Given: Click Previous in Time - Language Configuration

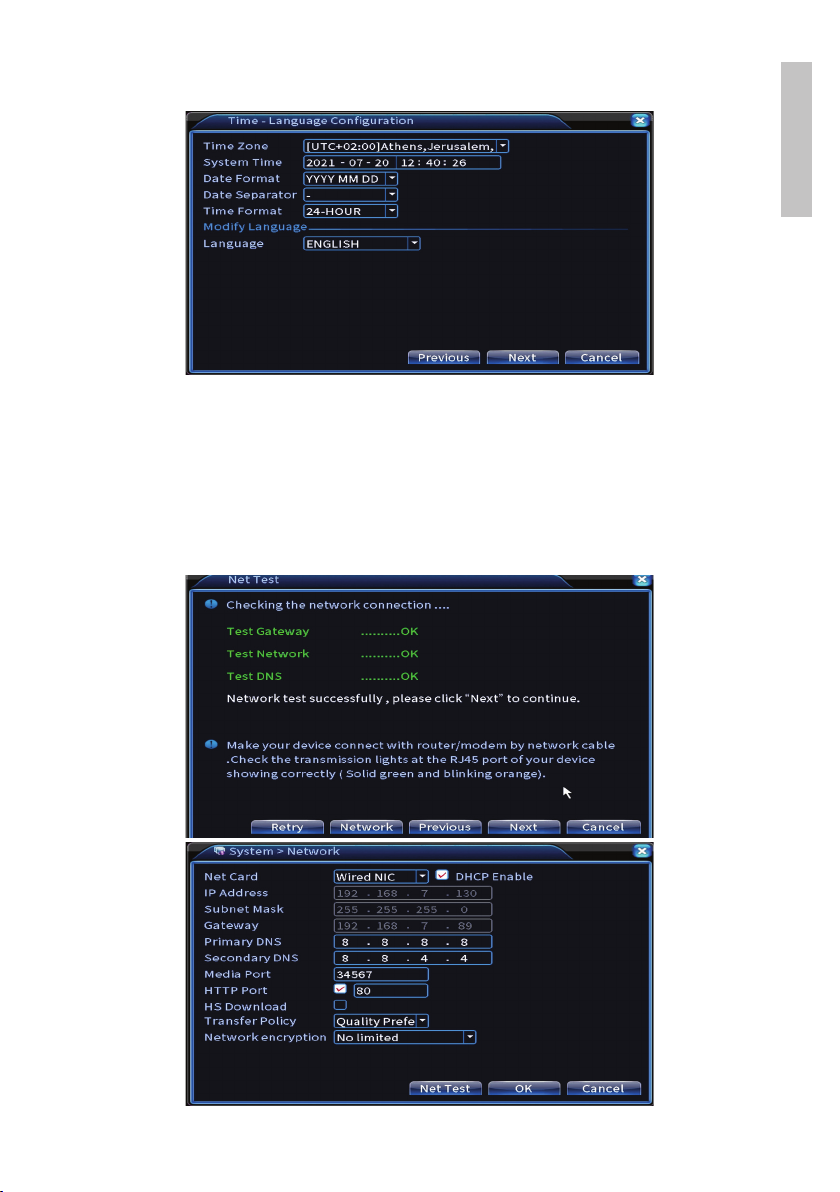Looking at the screenshot, I should (444, 357).
